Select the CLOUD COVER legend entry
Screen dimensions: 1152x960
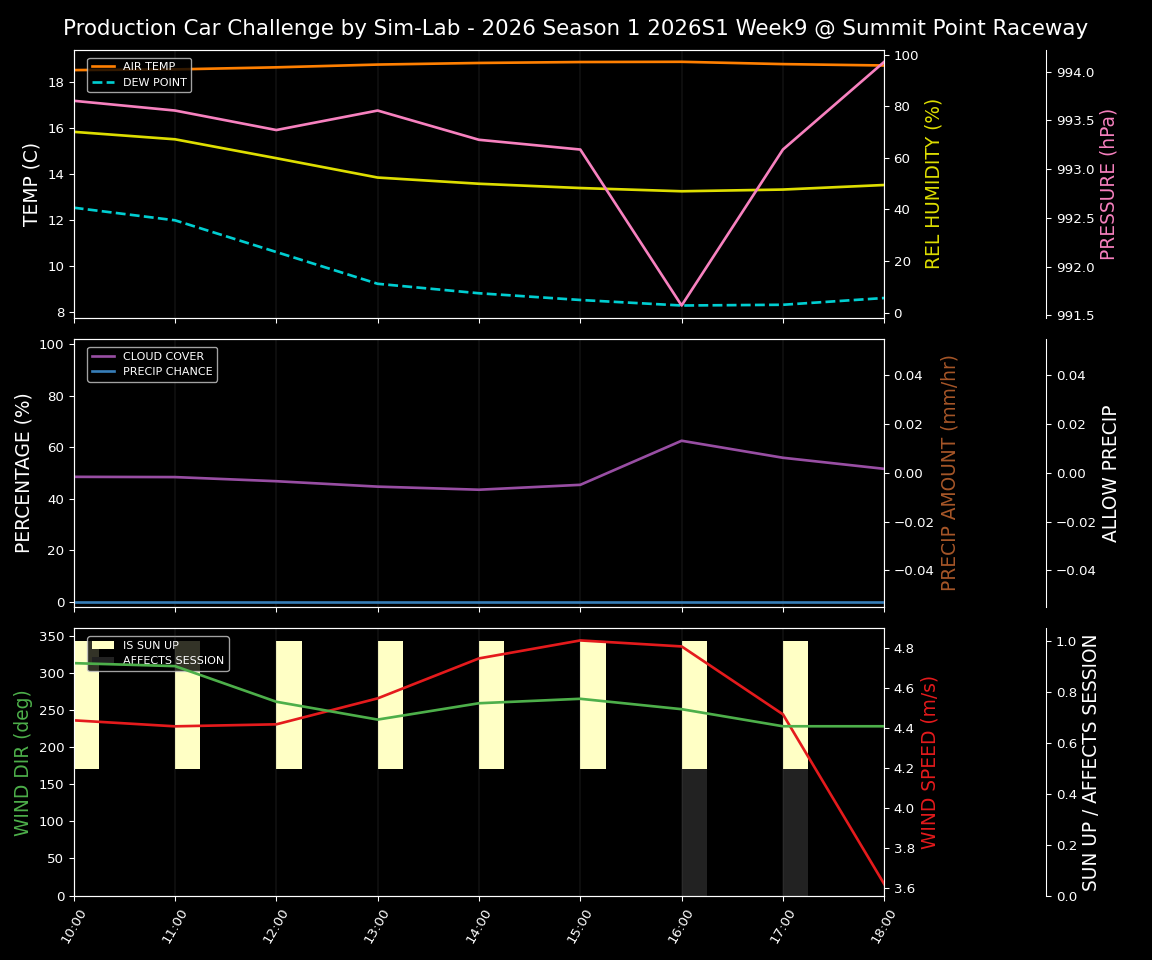157,356
